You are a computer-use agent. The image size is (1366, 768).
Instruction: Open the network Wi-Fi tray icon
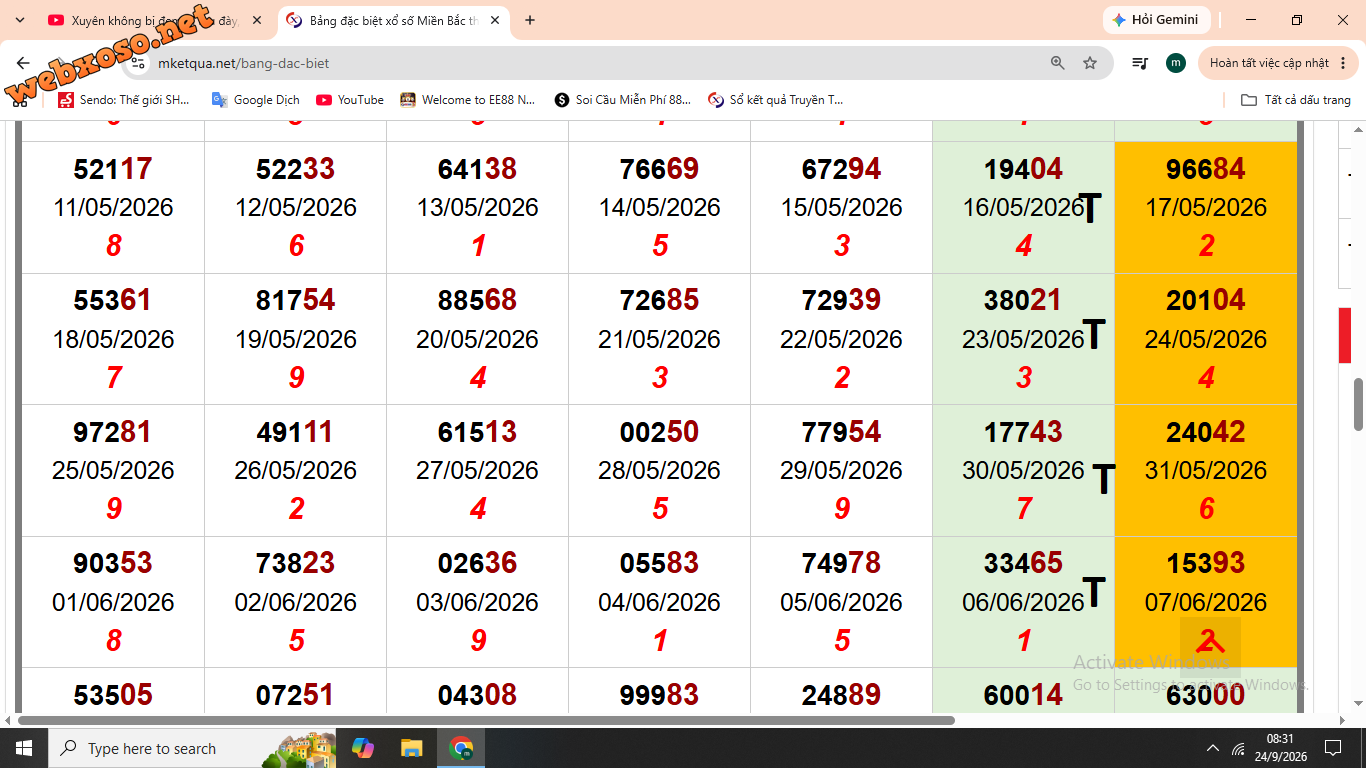point(1239,748)
